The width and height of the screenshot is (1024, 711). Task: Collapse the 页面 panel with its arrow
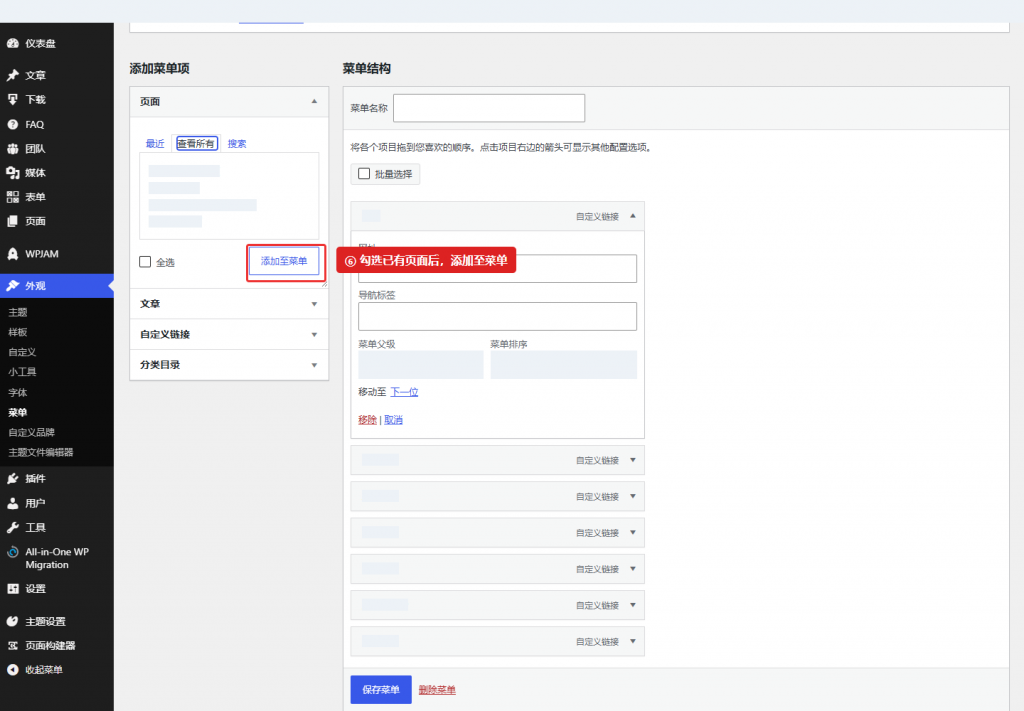pos(314,101)
